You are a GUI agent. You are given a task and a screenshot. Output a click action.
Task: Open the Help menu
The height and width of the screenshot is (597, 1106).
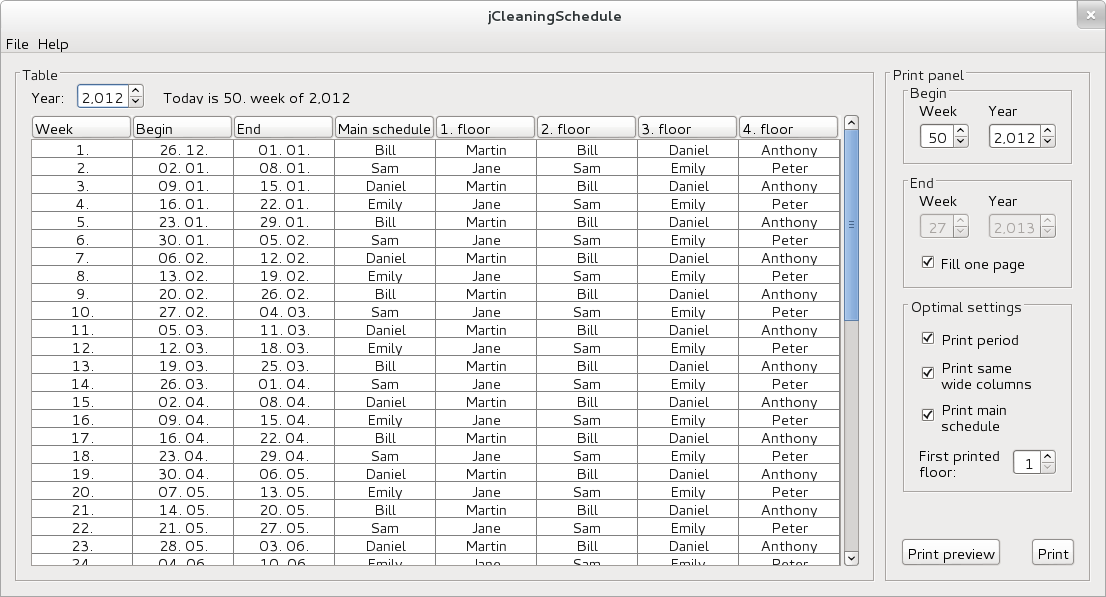53,44
